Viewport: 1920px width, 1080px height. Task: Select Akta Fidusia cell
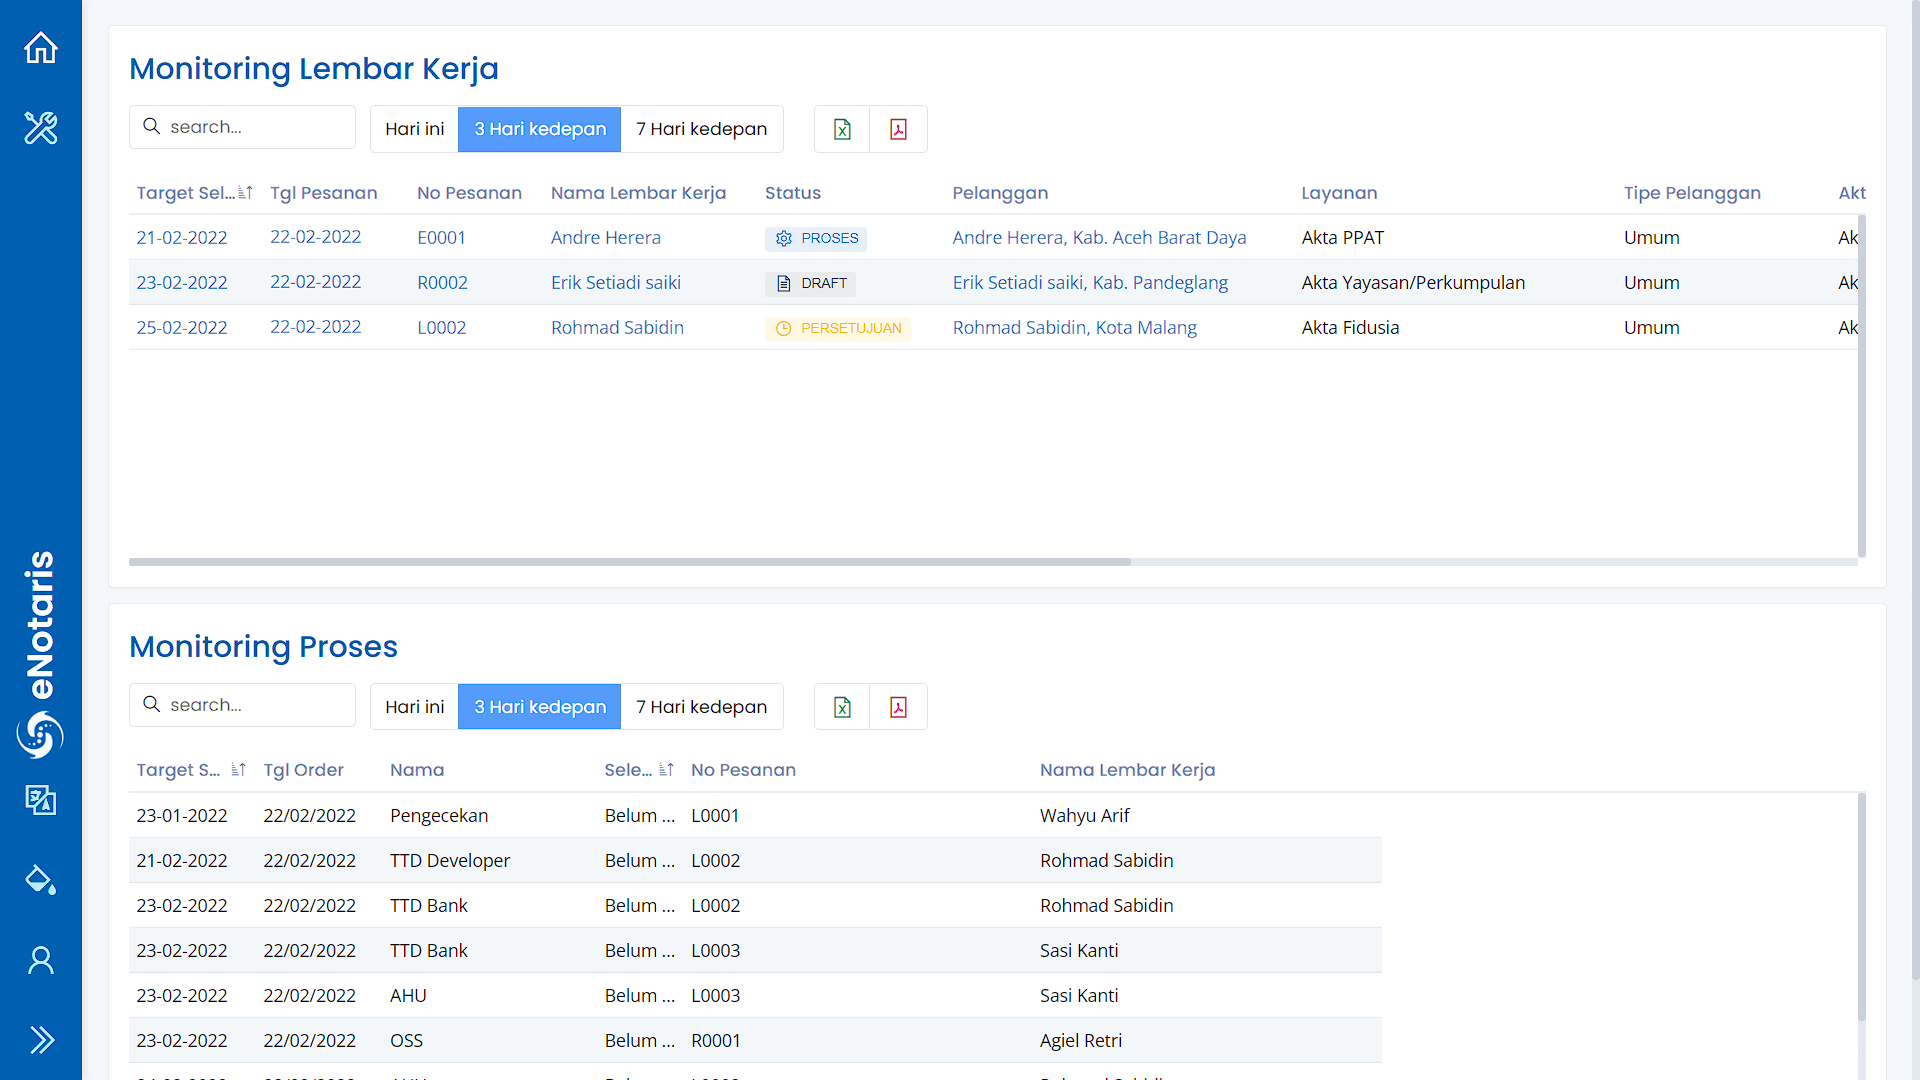pyautogui.click(x=1350, y=328)
